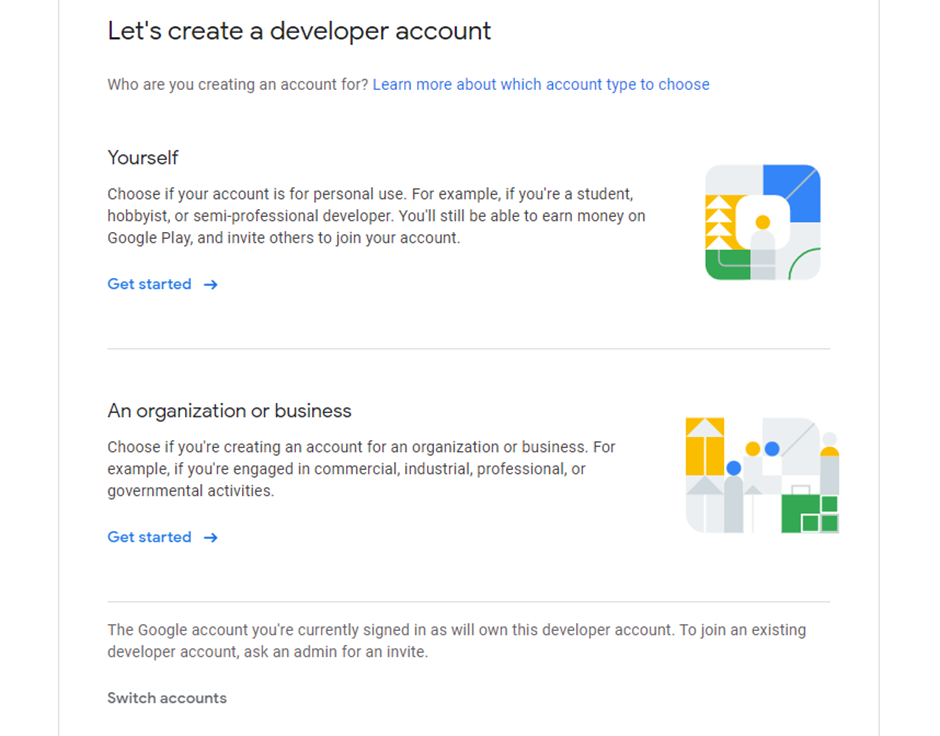Open the Learn more about account types link

pyautogui.click(x=541, y=85)
